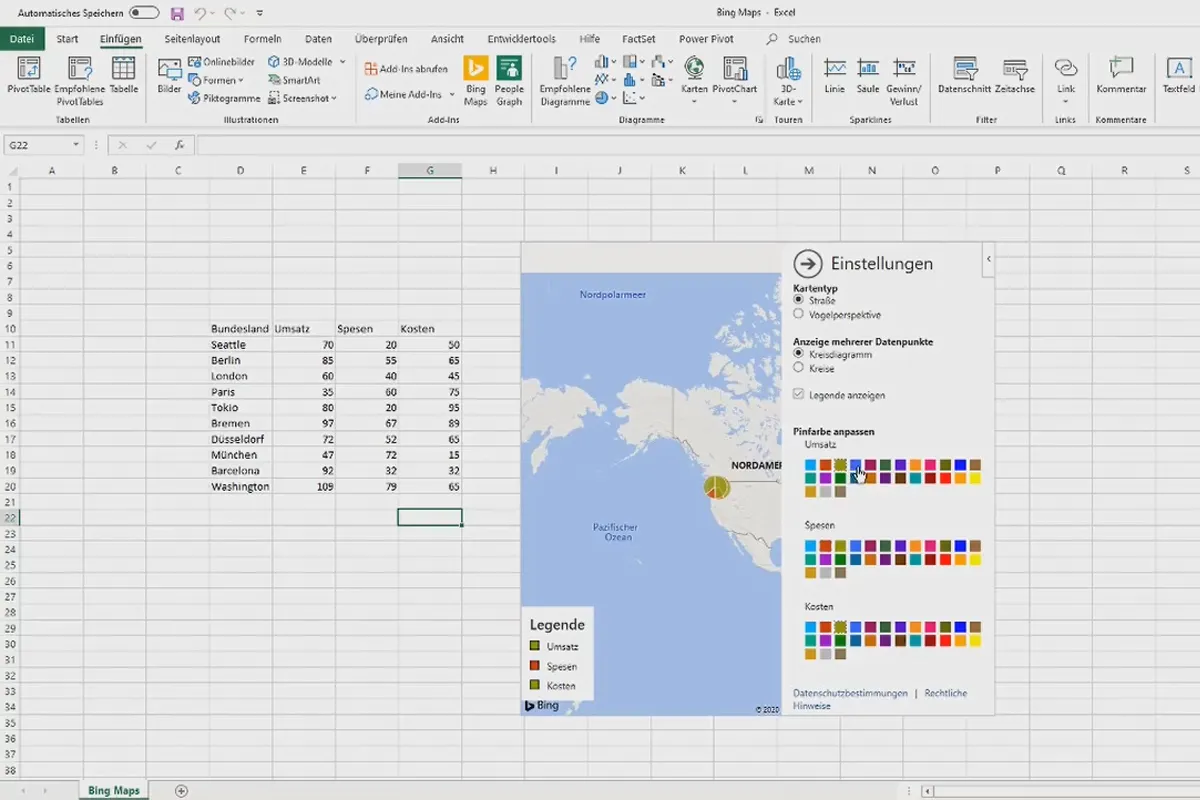
Task: Open Datenschutzbestimmungen link
Action: 850,693
